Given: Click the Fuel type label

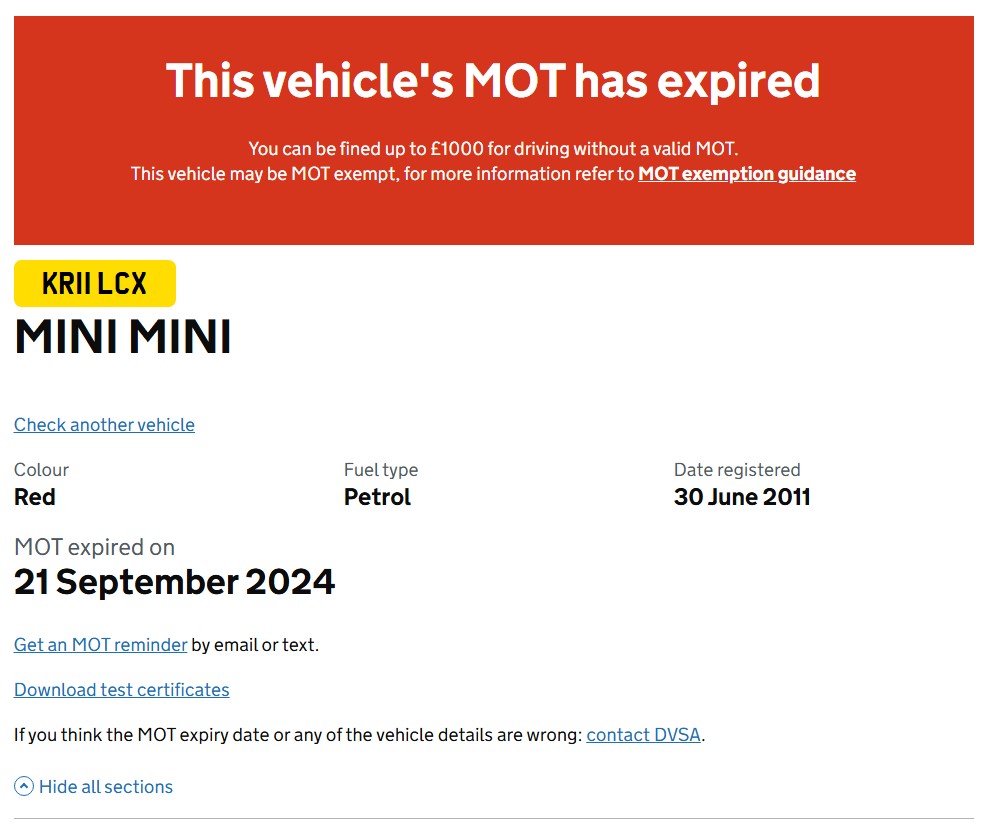Looking at the screenshot, I should [x=381, y=470].
